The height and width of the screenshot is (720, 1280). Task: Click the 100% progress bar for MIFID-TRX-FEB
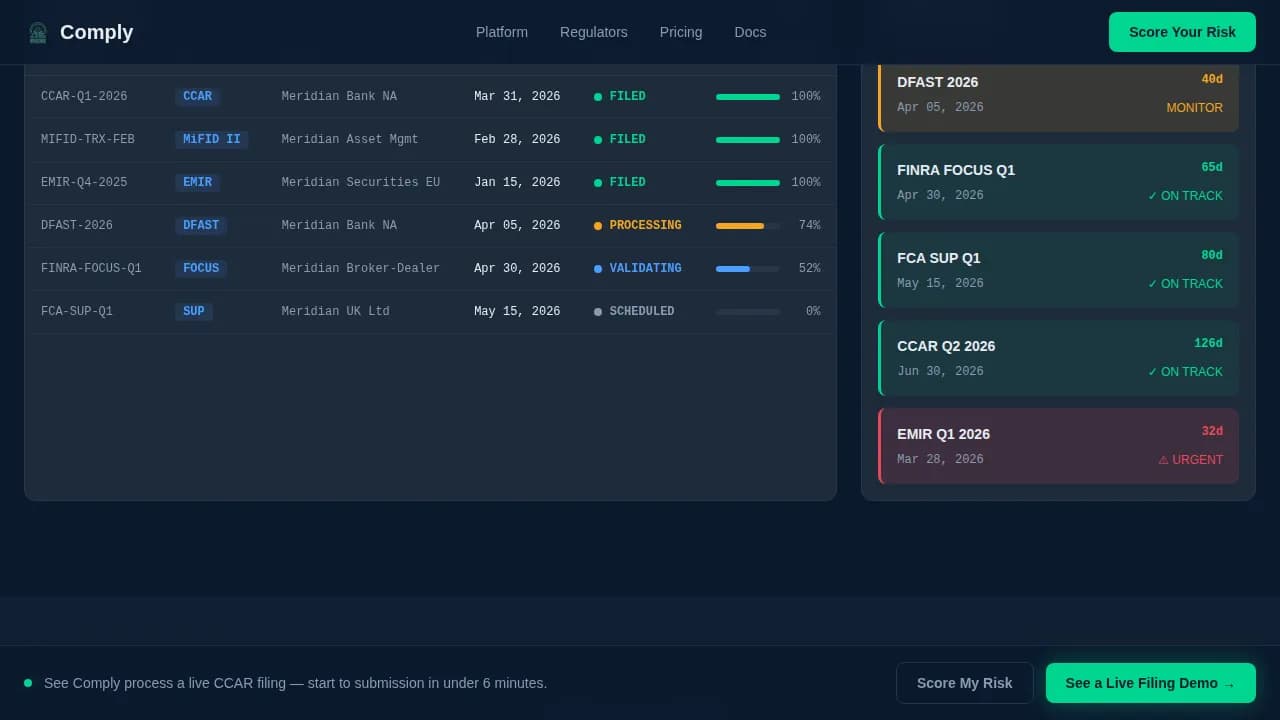coord(748,140)
